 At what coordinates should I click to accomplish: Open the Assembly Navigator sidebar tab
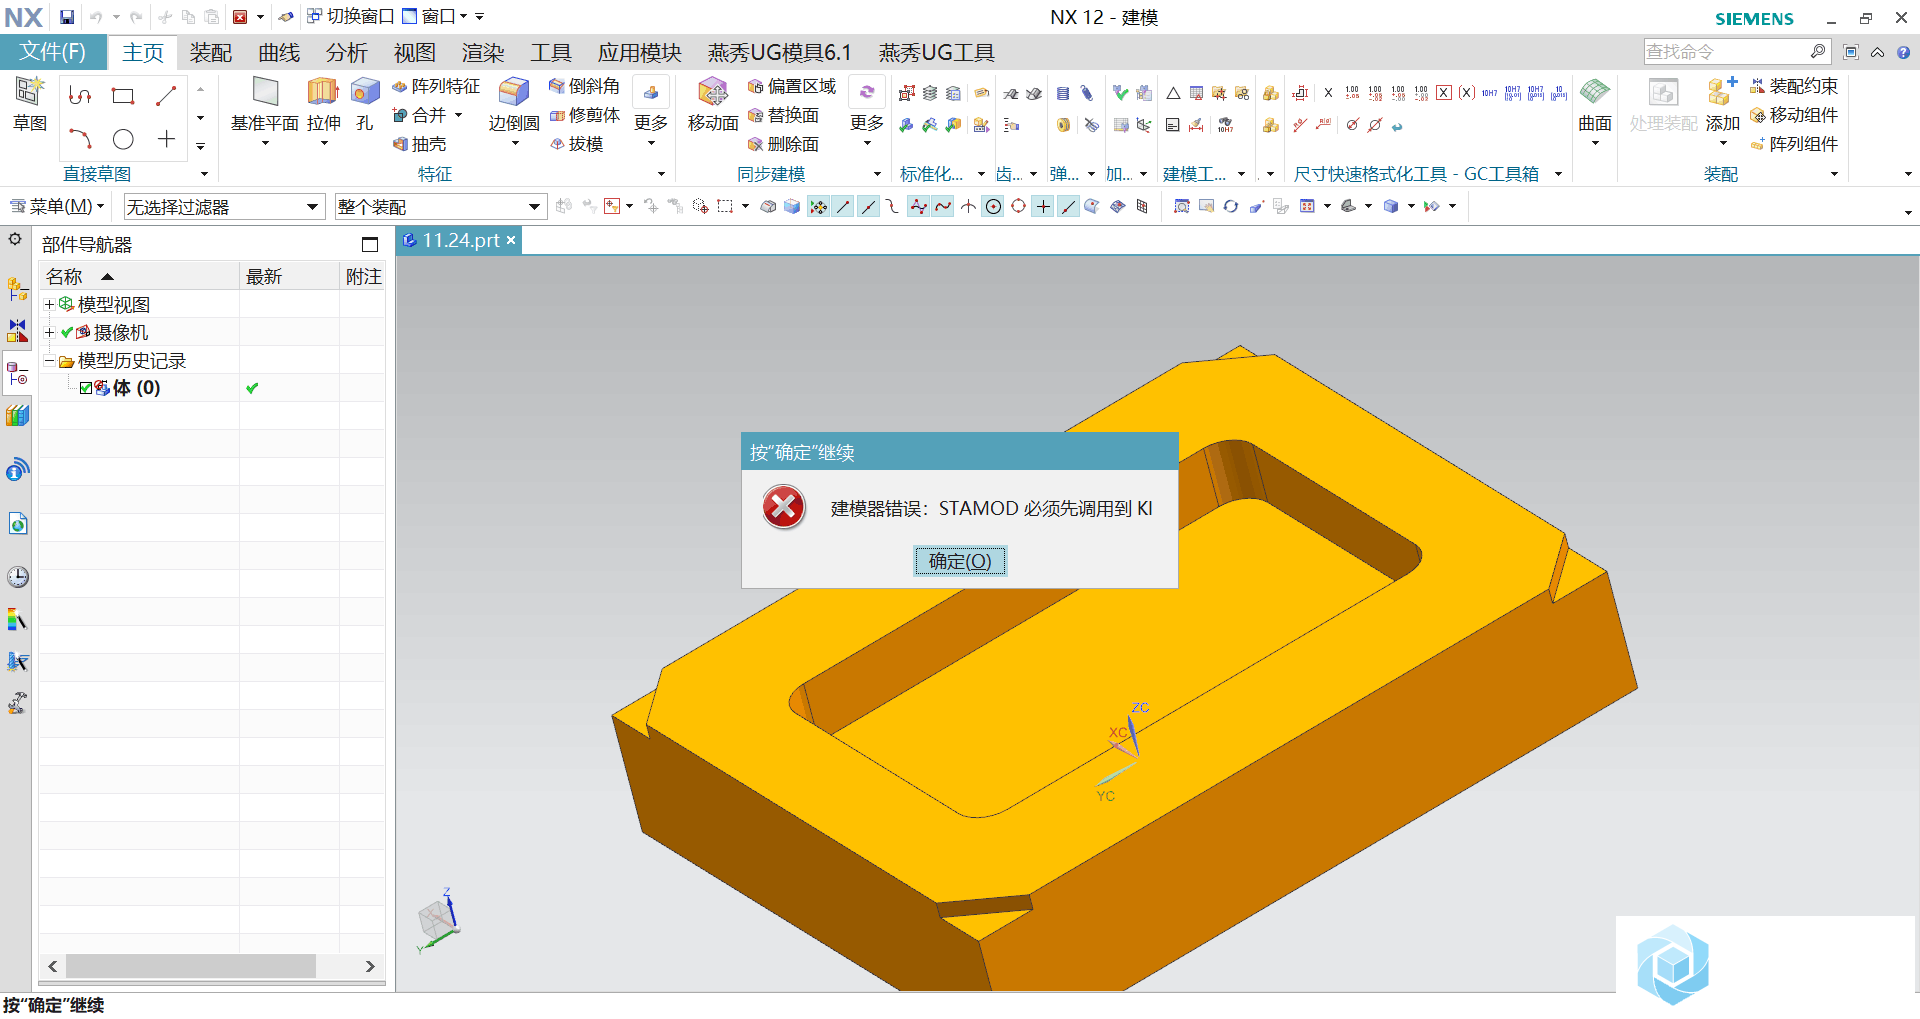17,290
